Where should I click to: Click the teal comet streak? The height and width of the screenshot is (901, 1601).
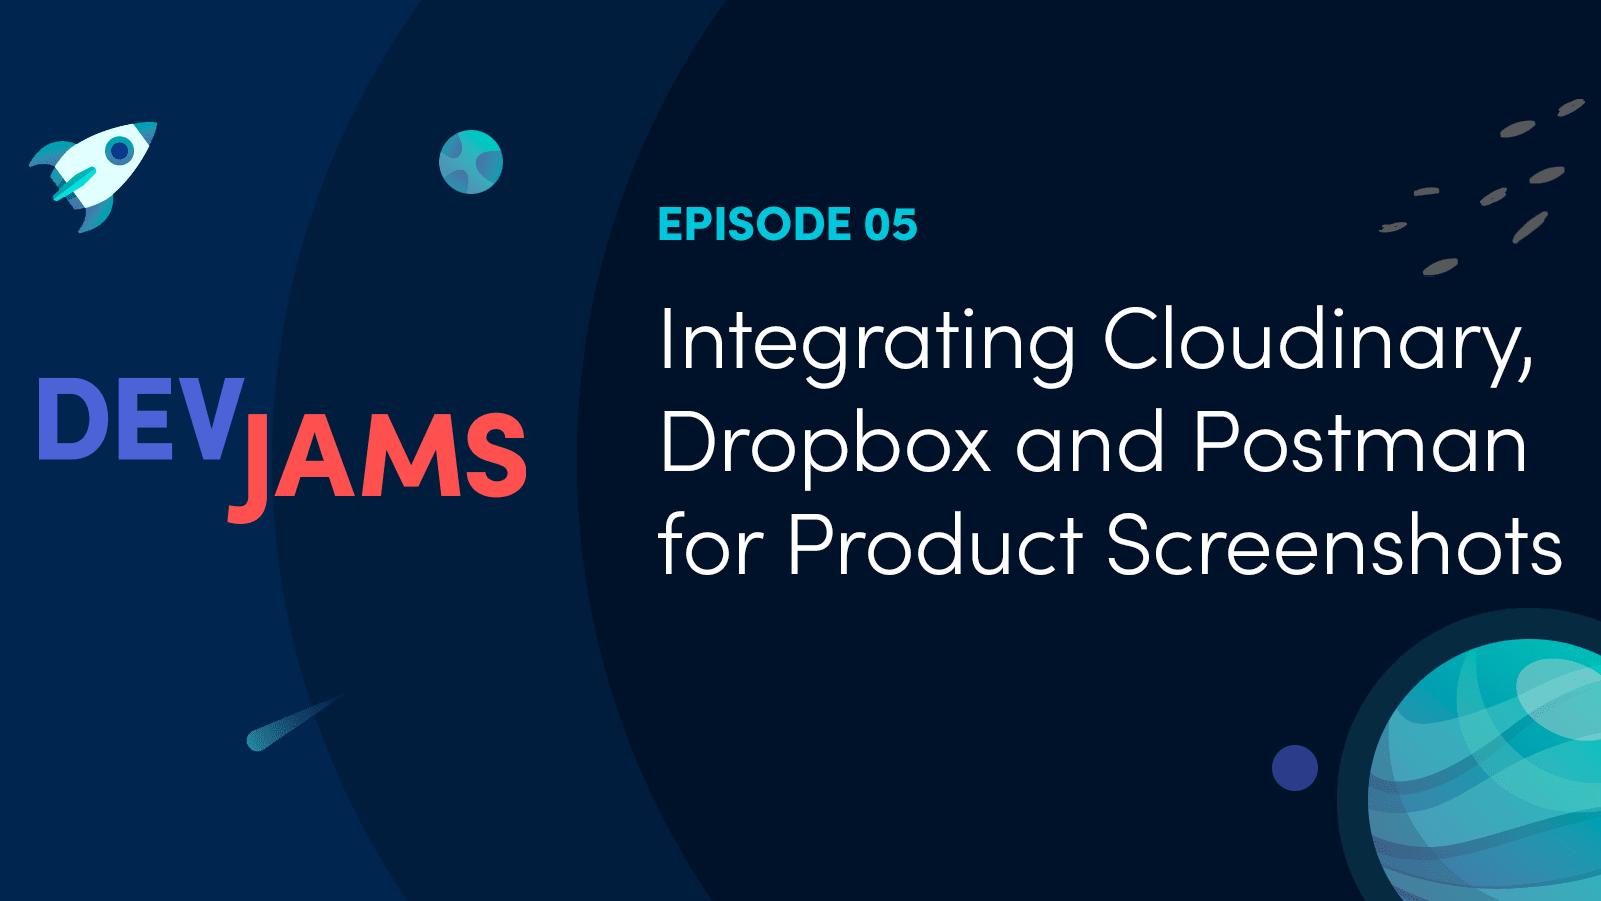coord(295,722)
